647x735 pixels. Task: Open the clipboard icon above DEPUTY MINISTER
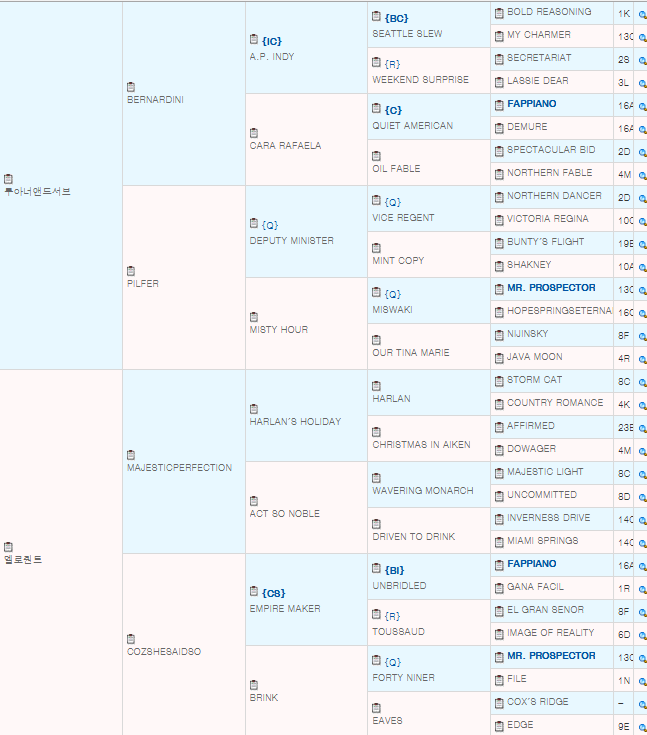254,223
